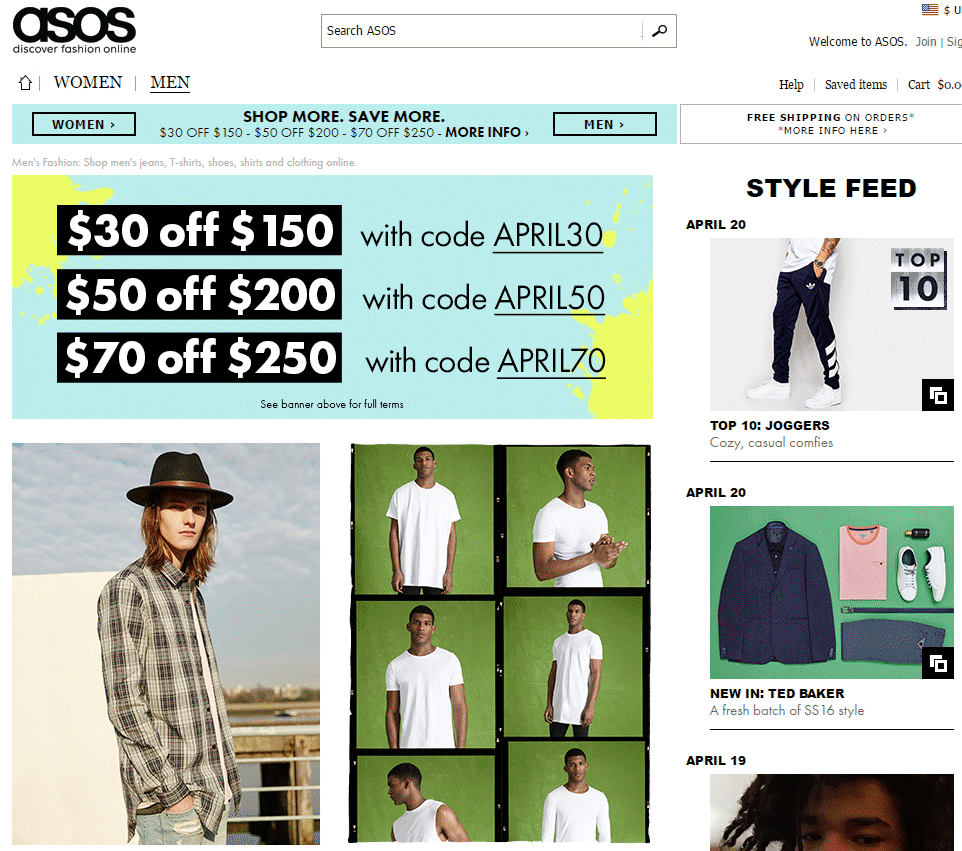Open Saved items
The image size is (962, 851).
click(x=855, y=85)
